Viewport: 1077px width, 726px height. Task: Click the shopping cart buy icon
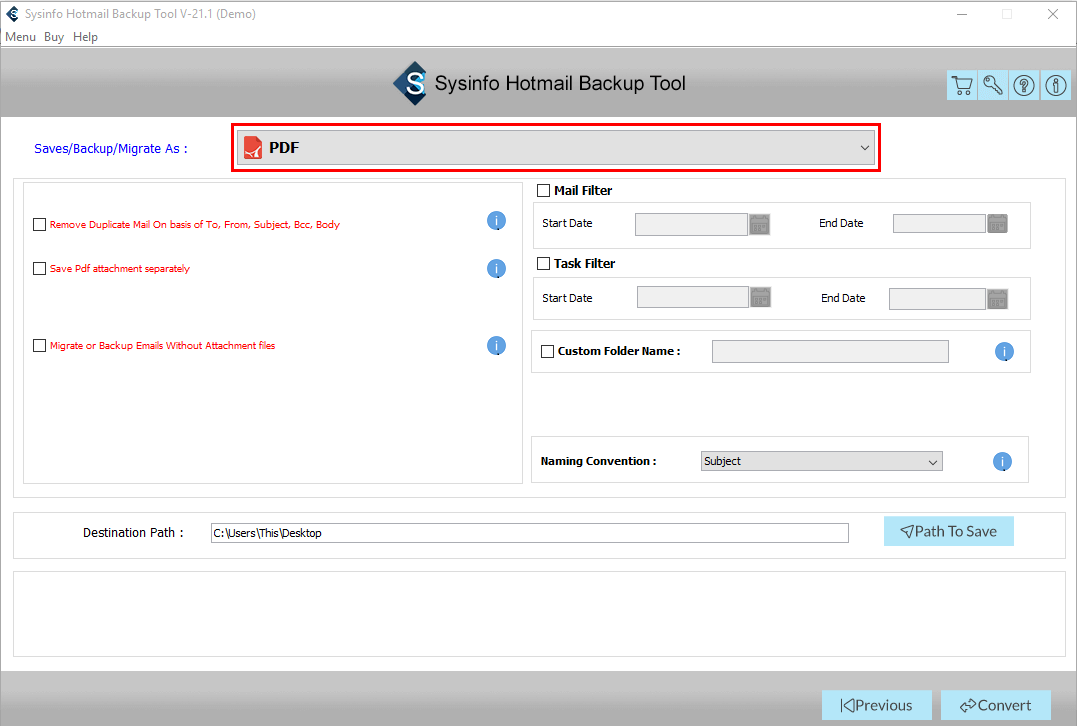962,85
